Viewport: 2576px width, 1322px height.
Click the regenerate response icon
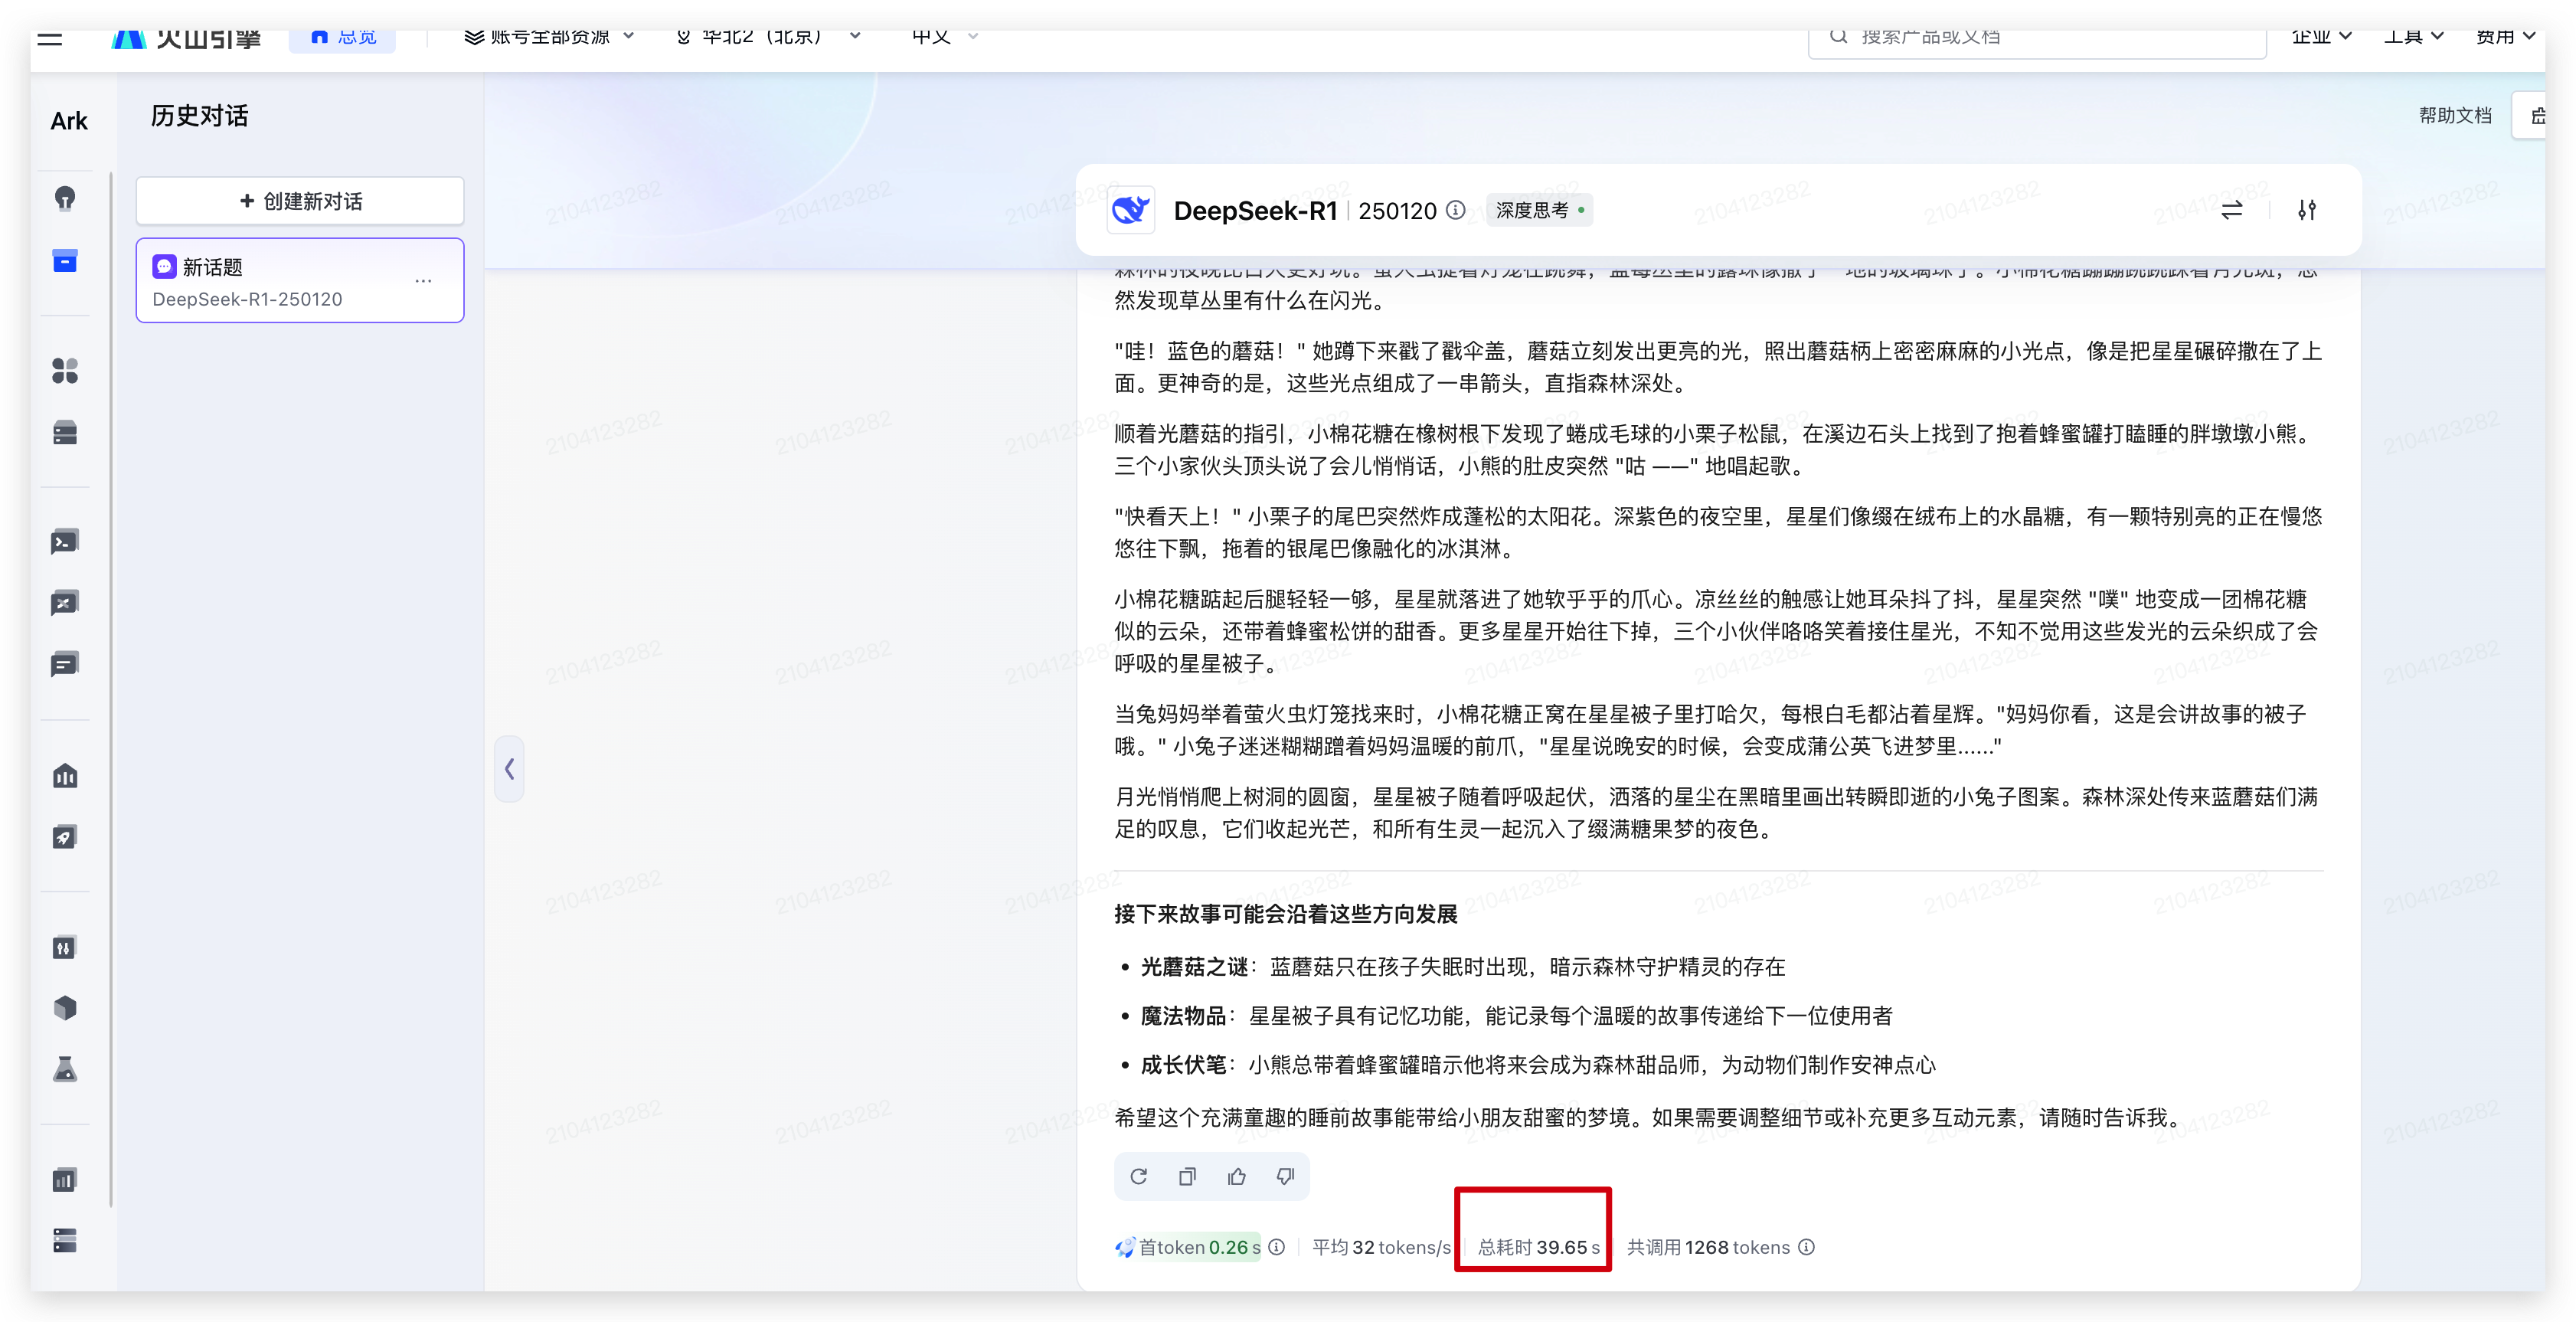tap(1138, 1176)
